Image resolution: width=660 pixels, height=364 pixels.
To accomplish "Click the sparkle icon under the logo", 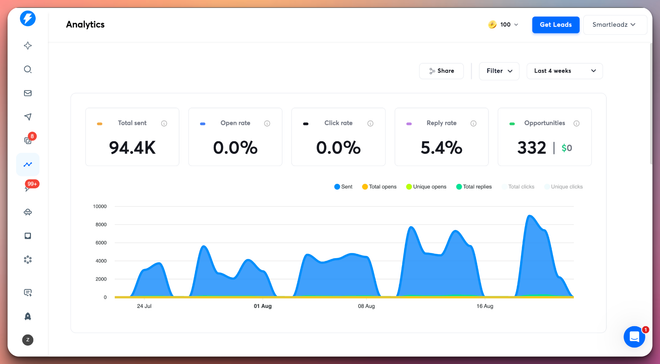I will tap(28, 45).
